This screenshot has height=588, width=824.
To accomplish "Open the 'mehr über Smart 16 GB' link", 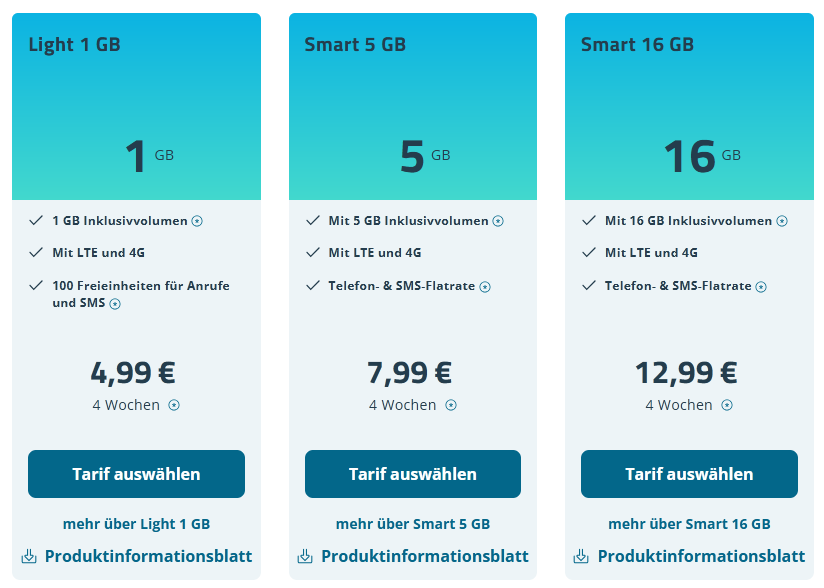I will (x=689, y=524).
